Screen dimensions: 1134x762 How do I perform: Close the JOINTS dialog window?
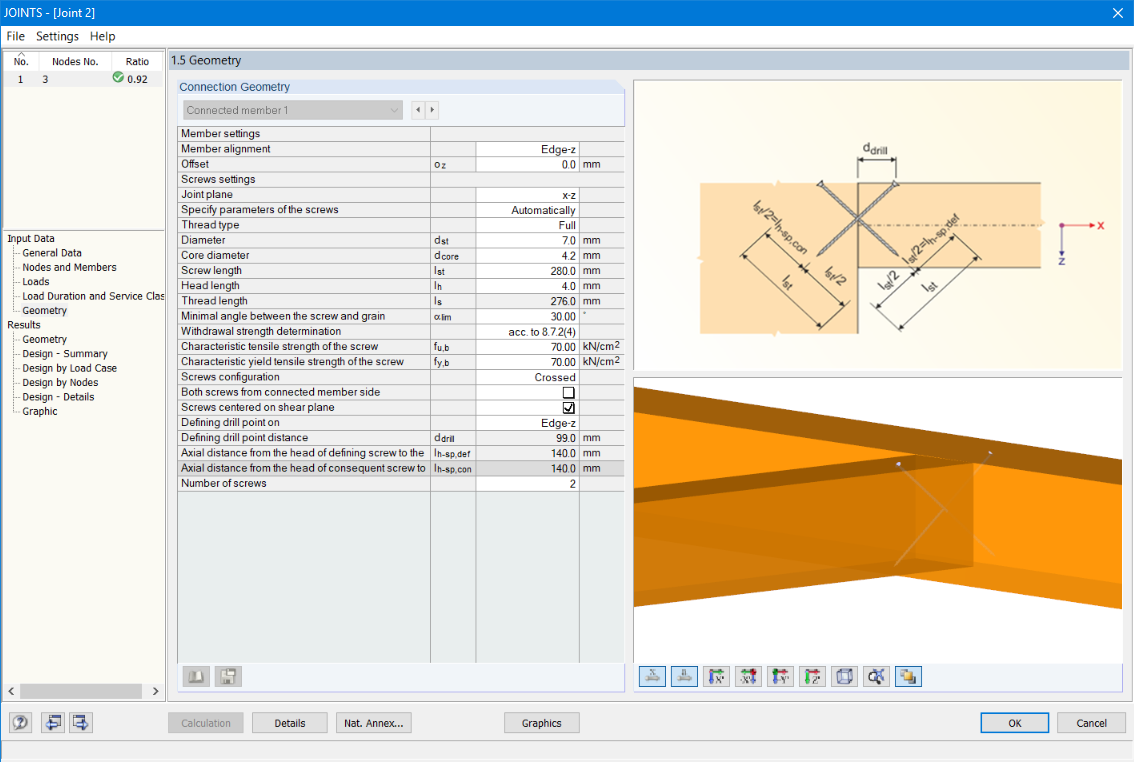click(1117, 13)
